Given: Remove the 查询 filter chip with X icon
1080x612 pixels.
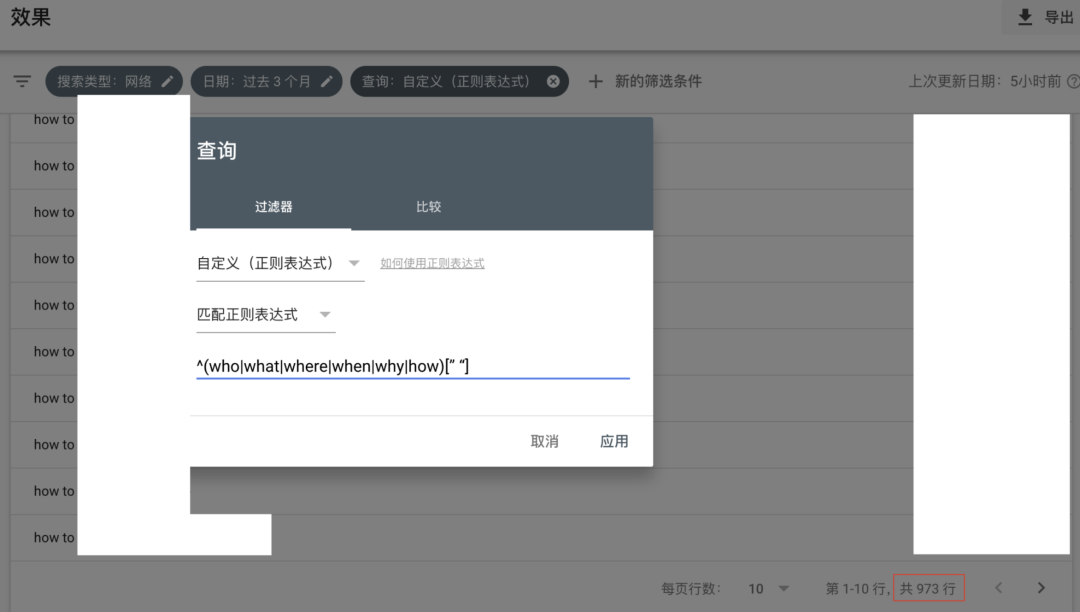Looking at the screenshot, I should [553, 82].
